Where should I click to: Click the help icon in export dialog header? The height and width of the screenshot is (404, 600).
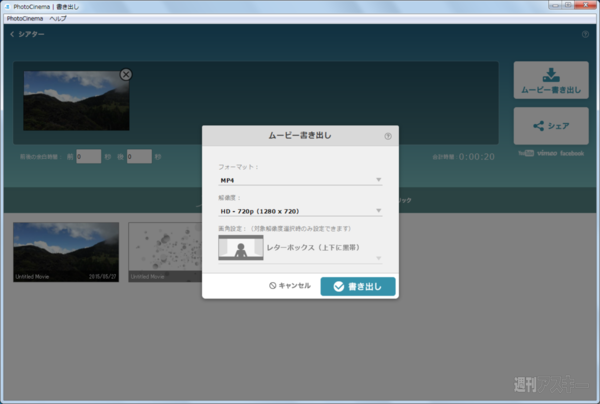pos(388,136)
